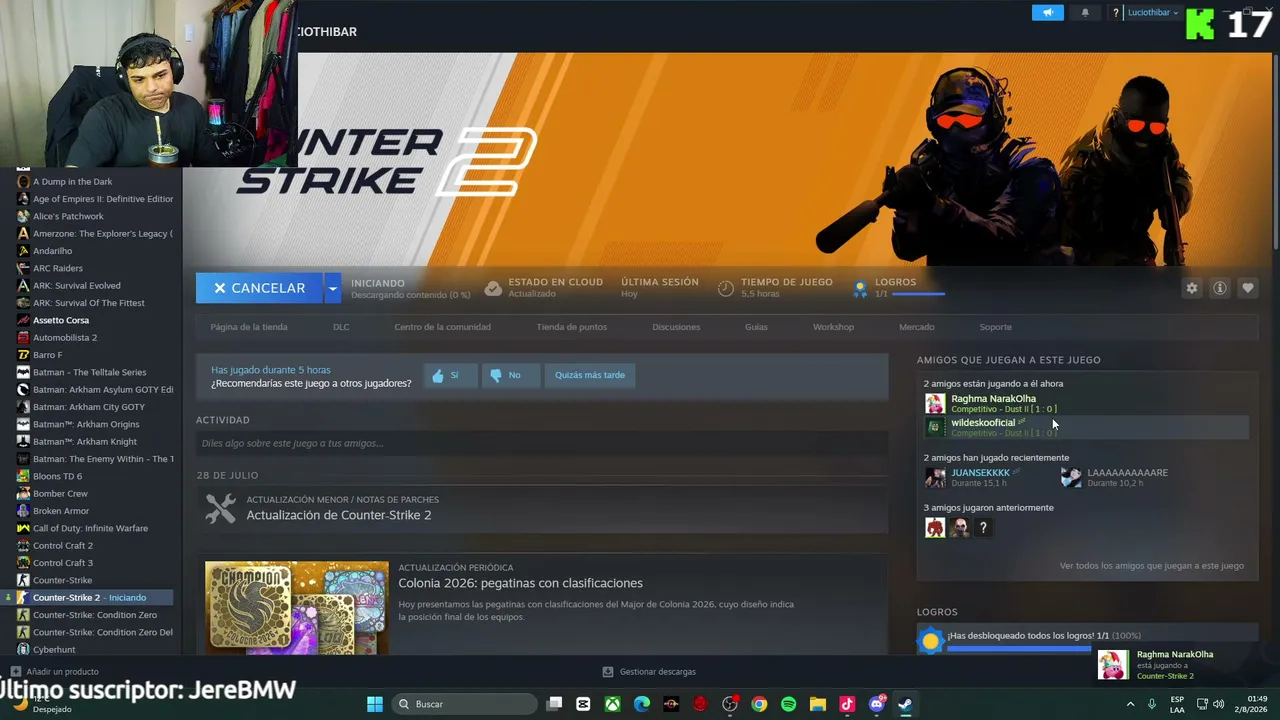
Task: Click the taskbar Buscar search box
Action: 463,704
